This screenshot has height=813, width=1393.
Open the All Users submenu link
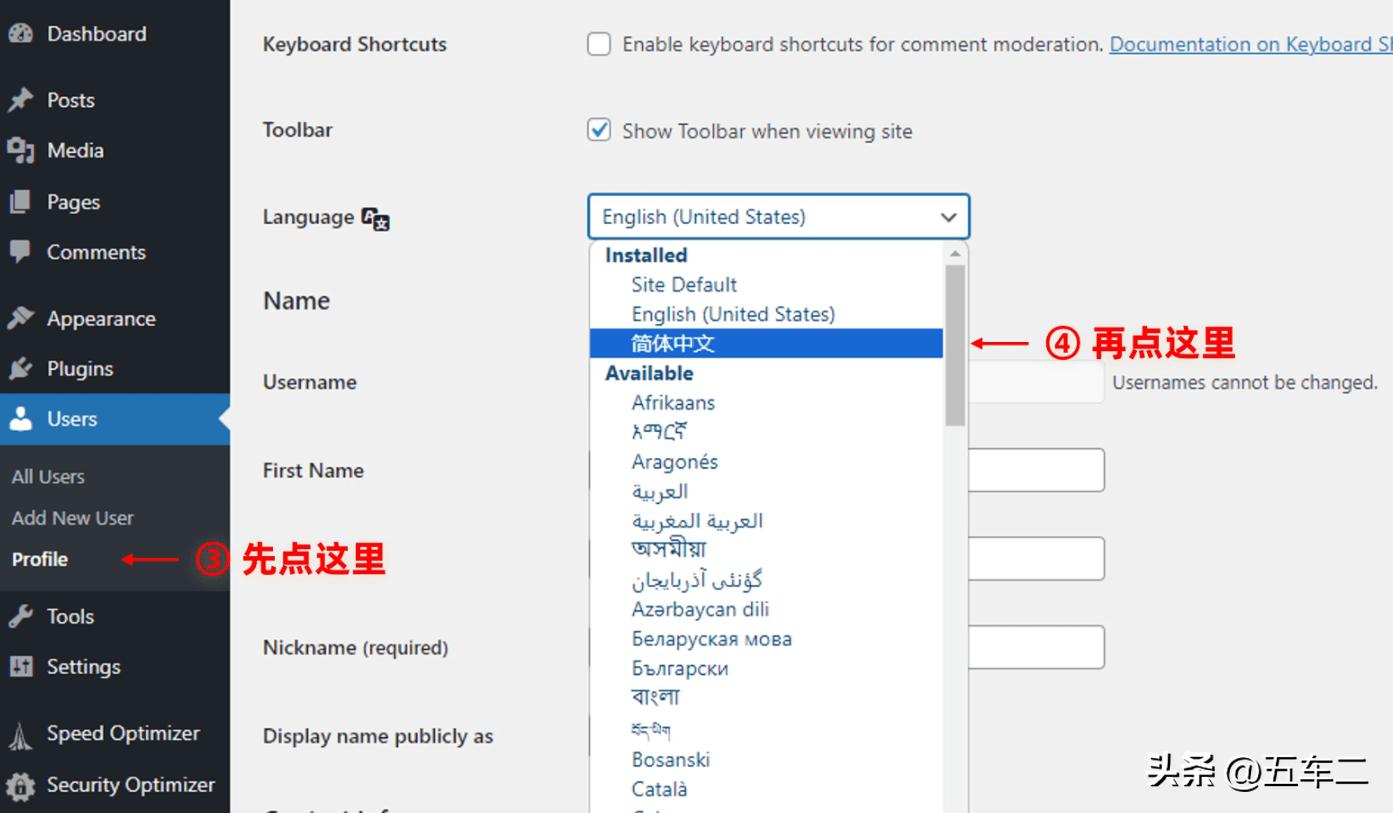tap(48, 477)
